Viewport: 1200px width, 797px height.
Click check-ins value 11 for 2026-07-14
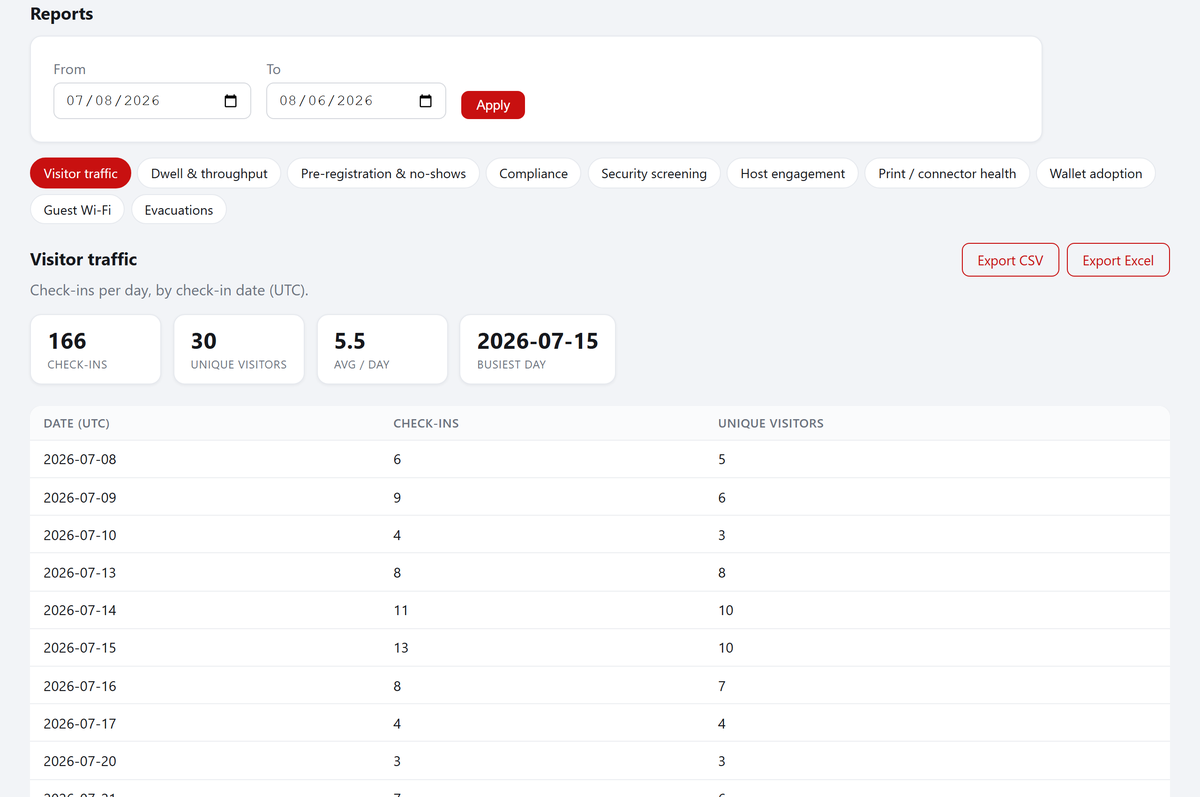point(401,610)
